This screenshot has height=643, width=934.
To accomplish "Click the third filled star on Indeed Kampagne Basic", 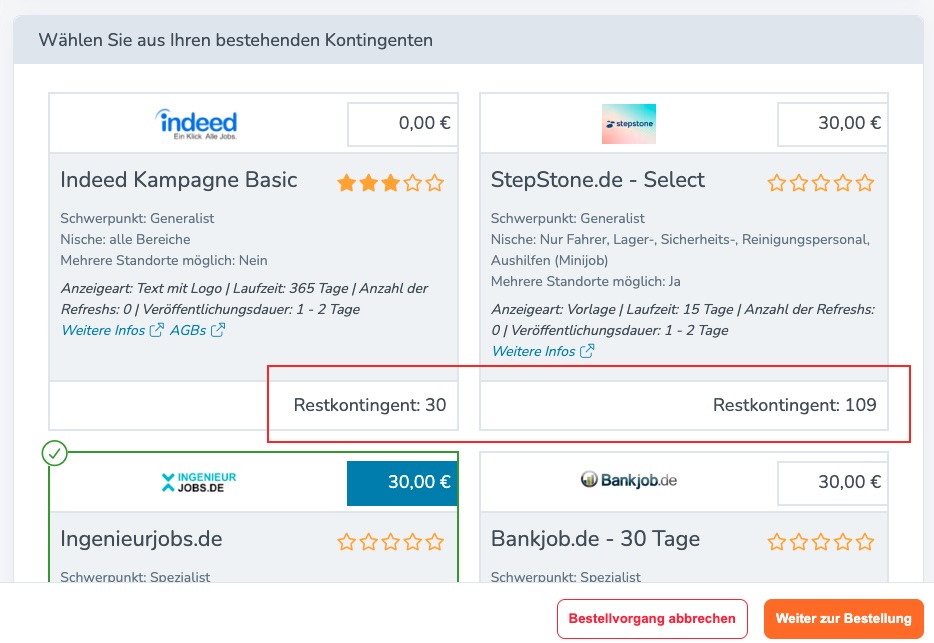I will click(391, 183).
